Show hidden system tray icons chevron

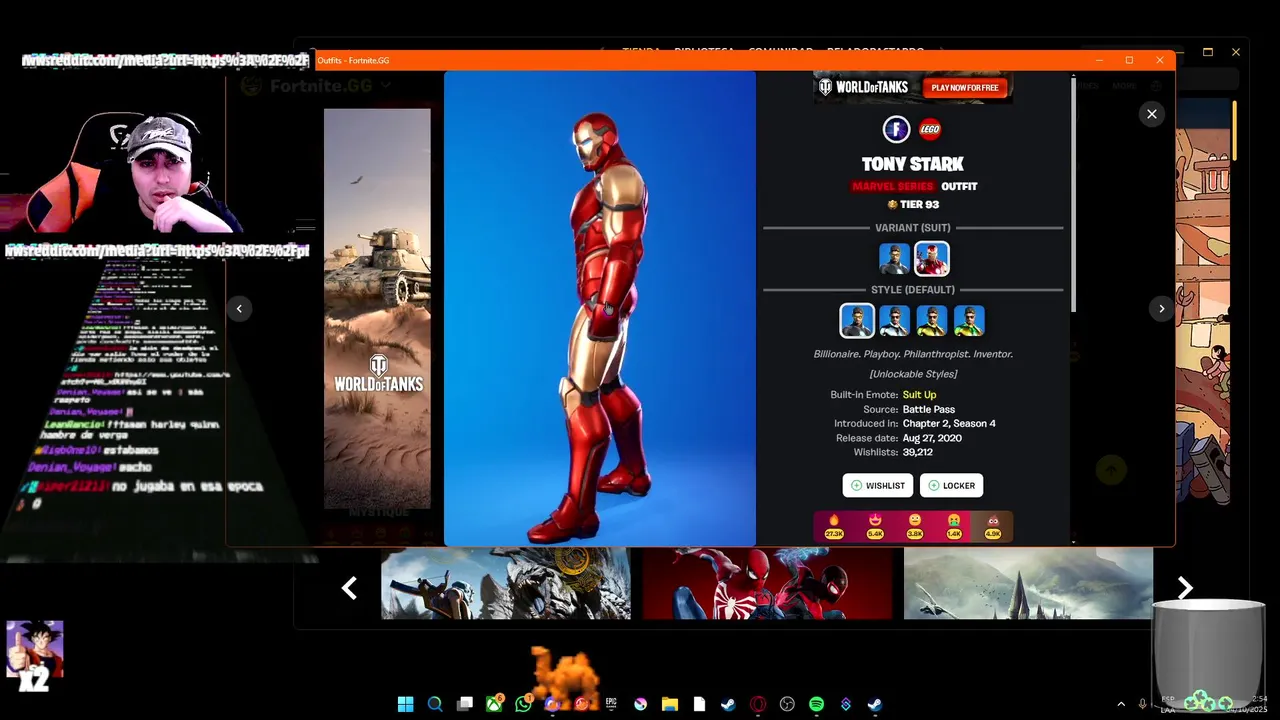click(1120, 704)
